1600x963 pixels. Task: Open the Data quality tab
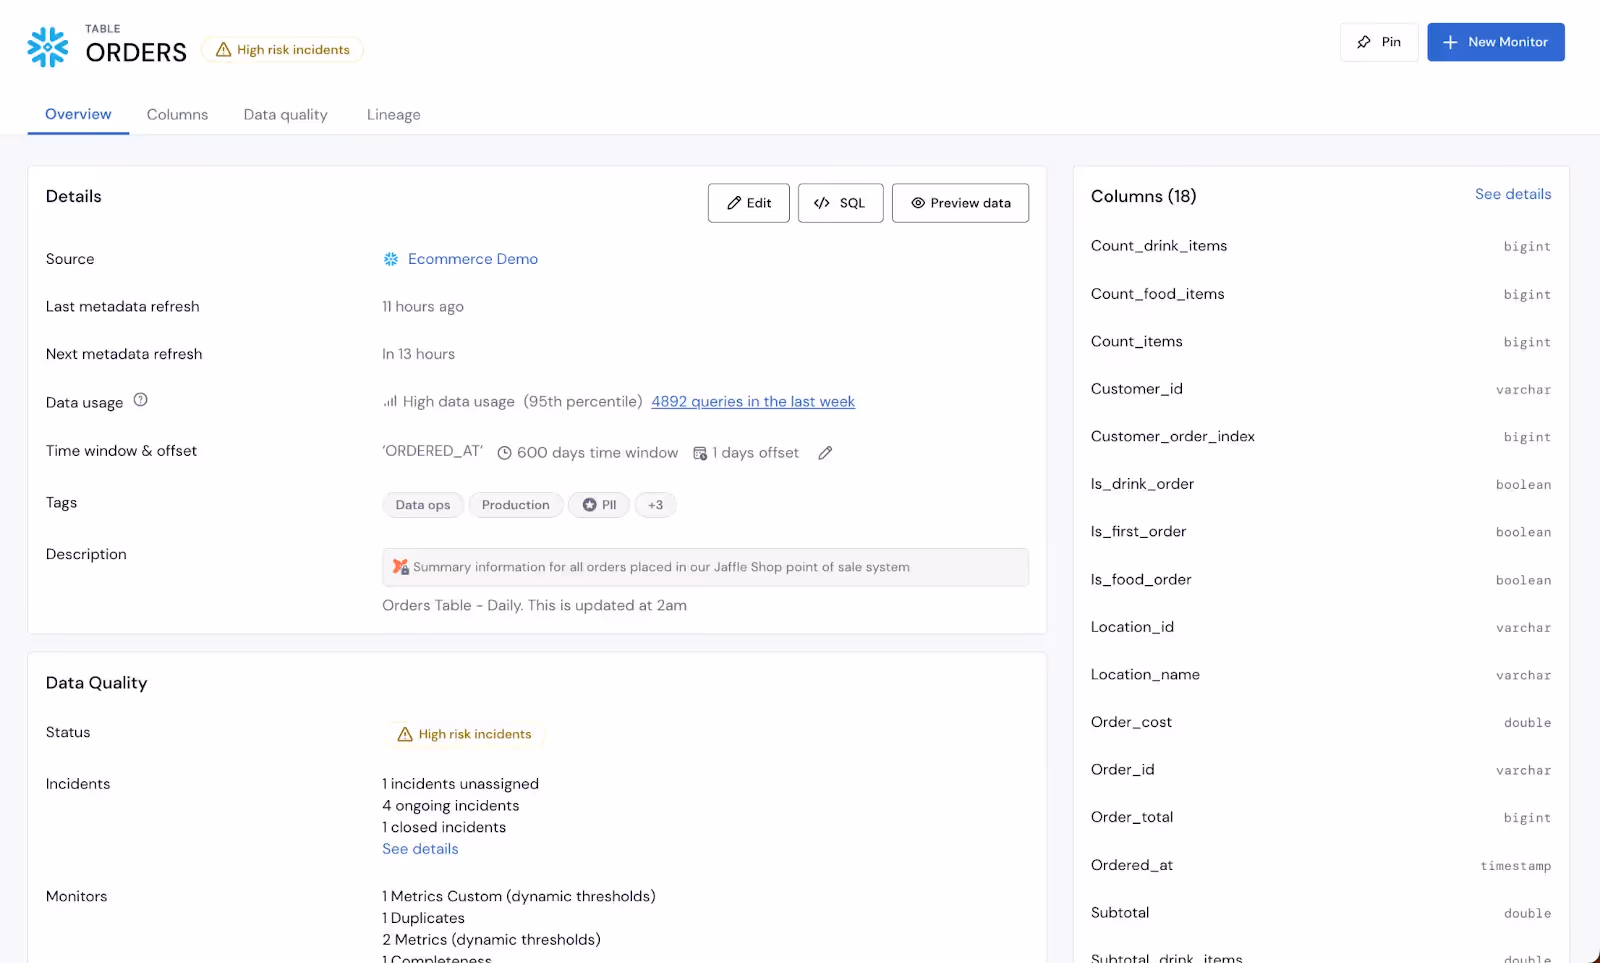coord(285,115)
